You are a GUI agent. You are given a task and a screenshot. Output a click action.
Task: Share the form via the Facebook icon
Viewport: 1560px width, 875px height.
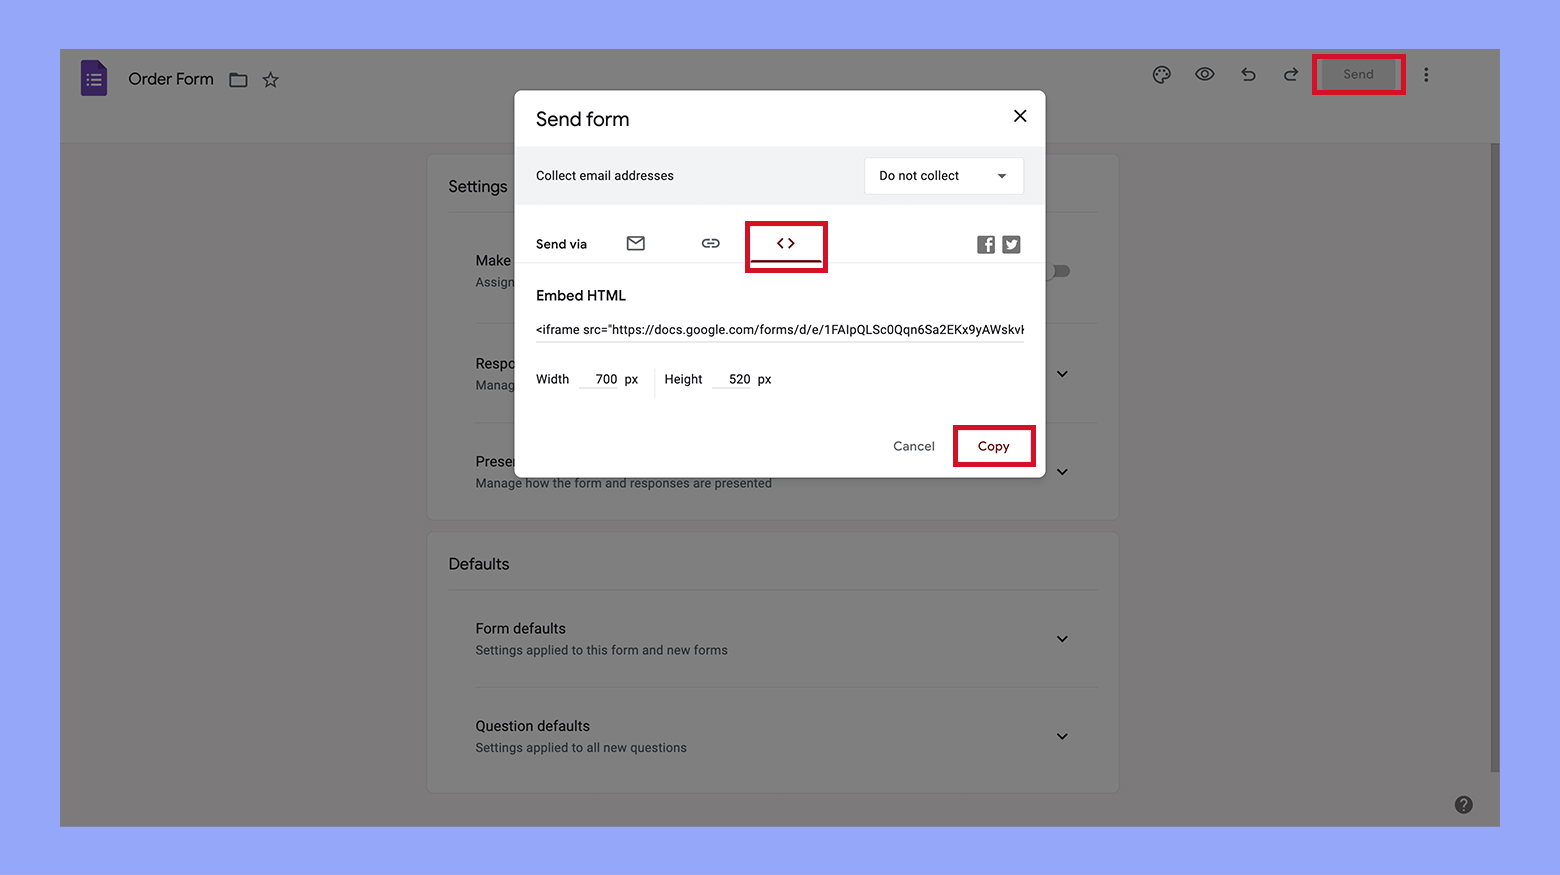(x=985, y=243)
